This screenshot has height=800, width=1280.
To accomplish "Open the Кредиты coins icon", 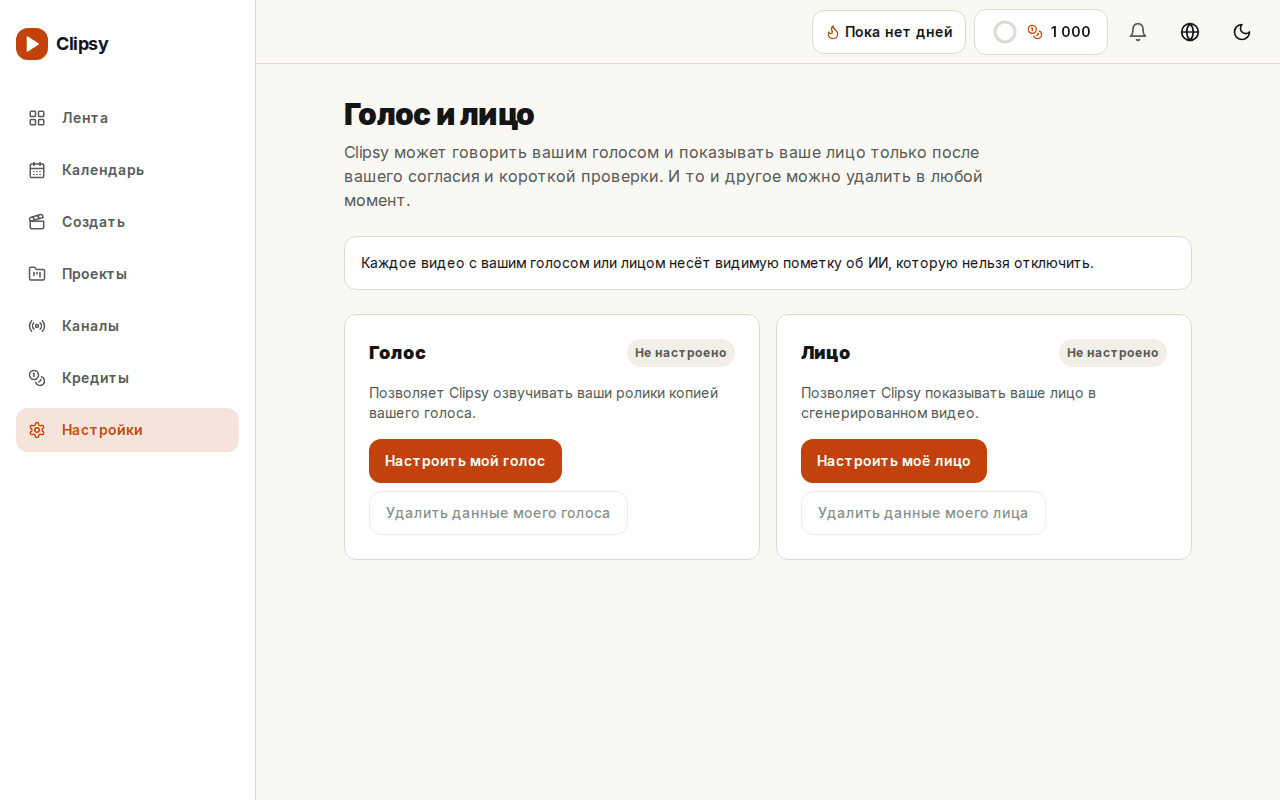I will [37, 378].
